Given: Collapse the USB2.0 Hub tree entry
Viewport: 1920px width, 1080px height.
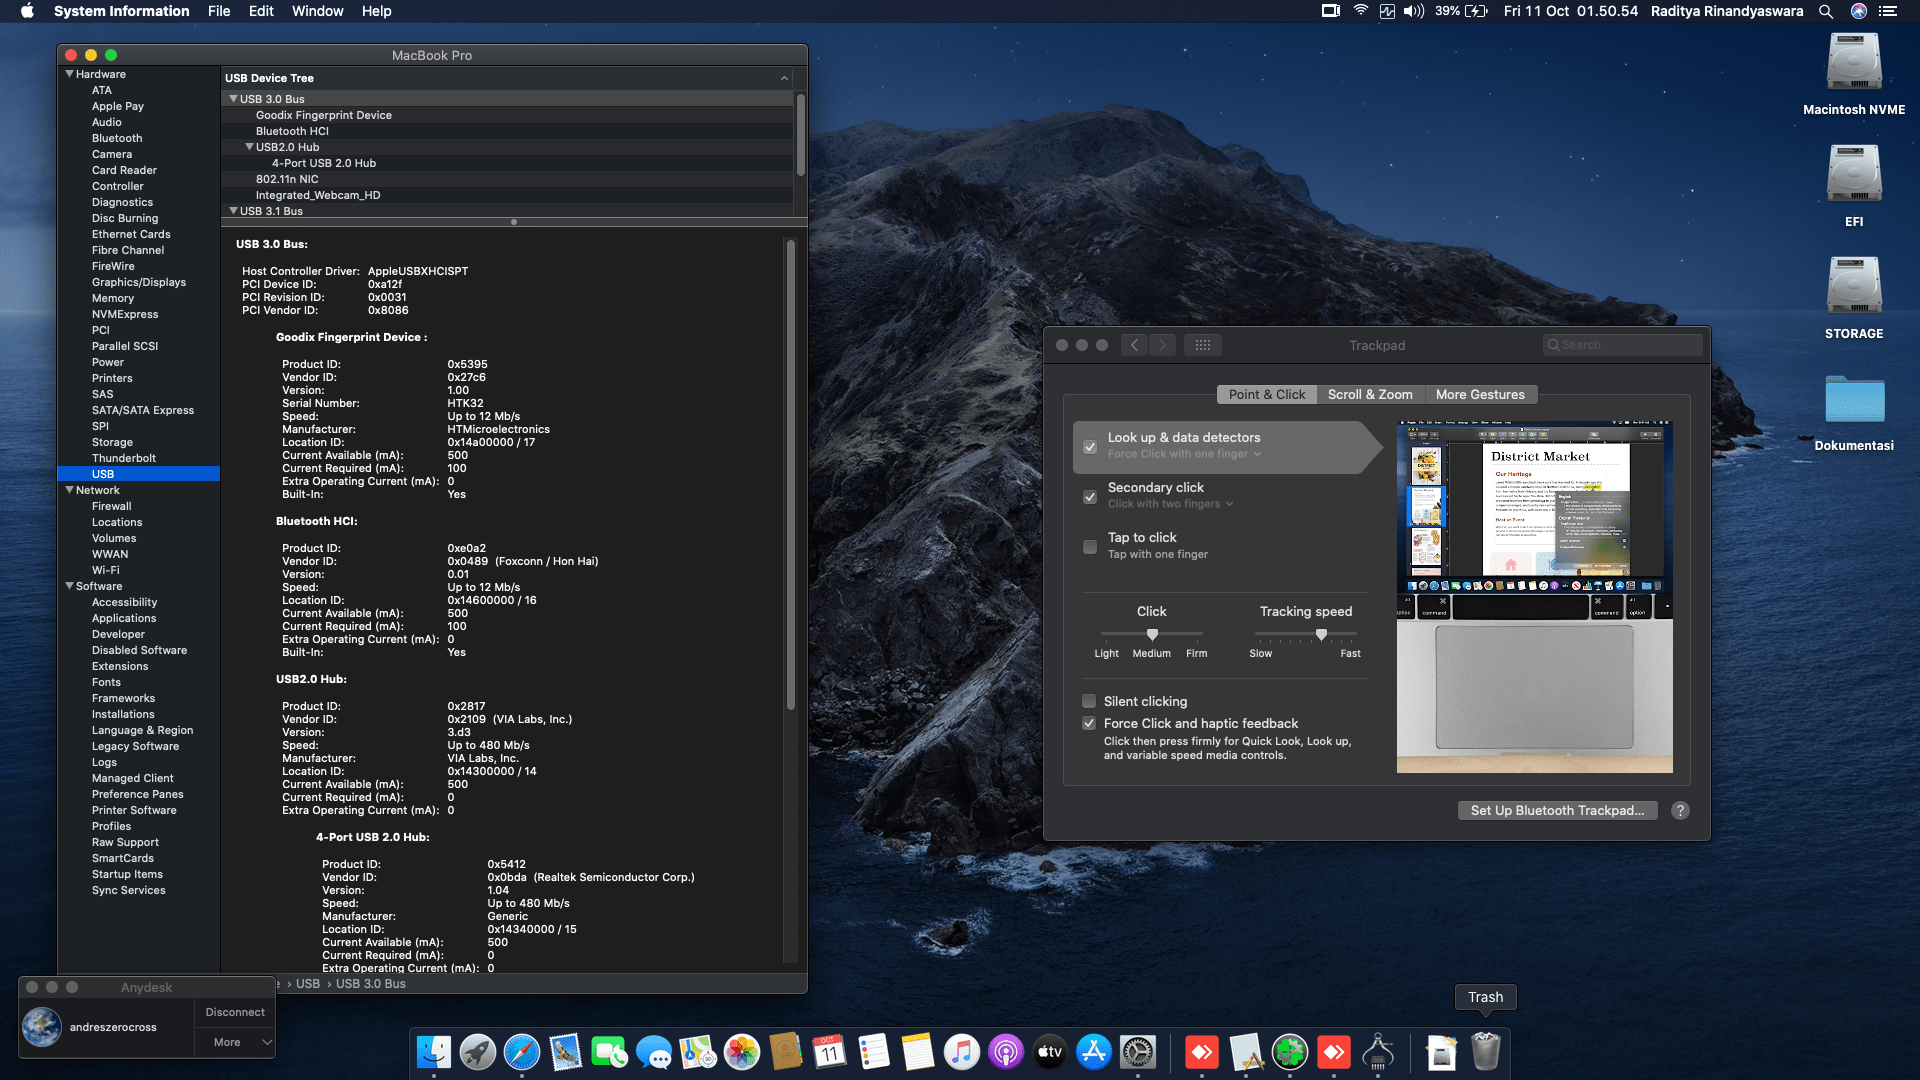Looking at the screenshot, I should pyautogui.click(x=249, y=147).
